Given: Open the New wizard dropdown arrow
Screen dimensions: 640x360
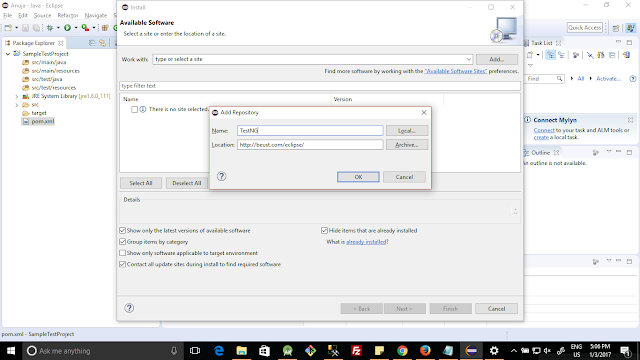Looking at the screenshot, I should click(x=16, y=28).
